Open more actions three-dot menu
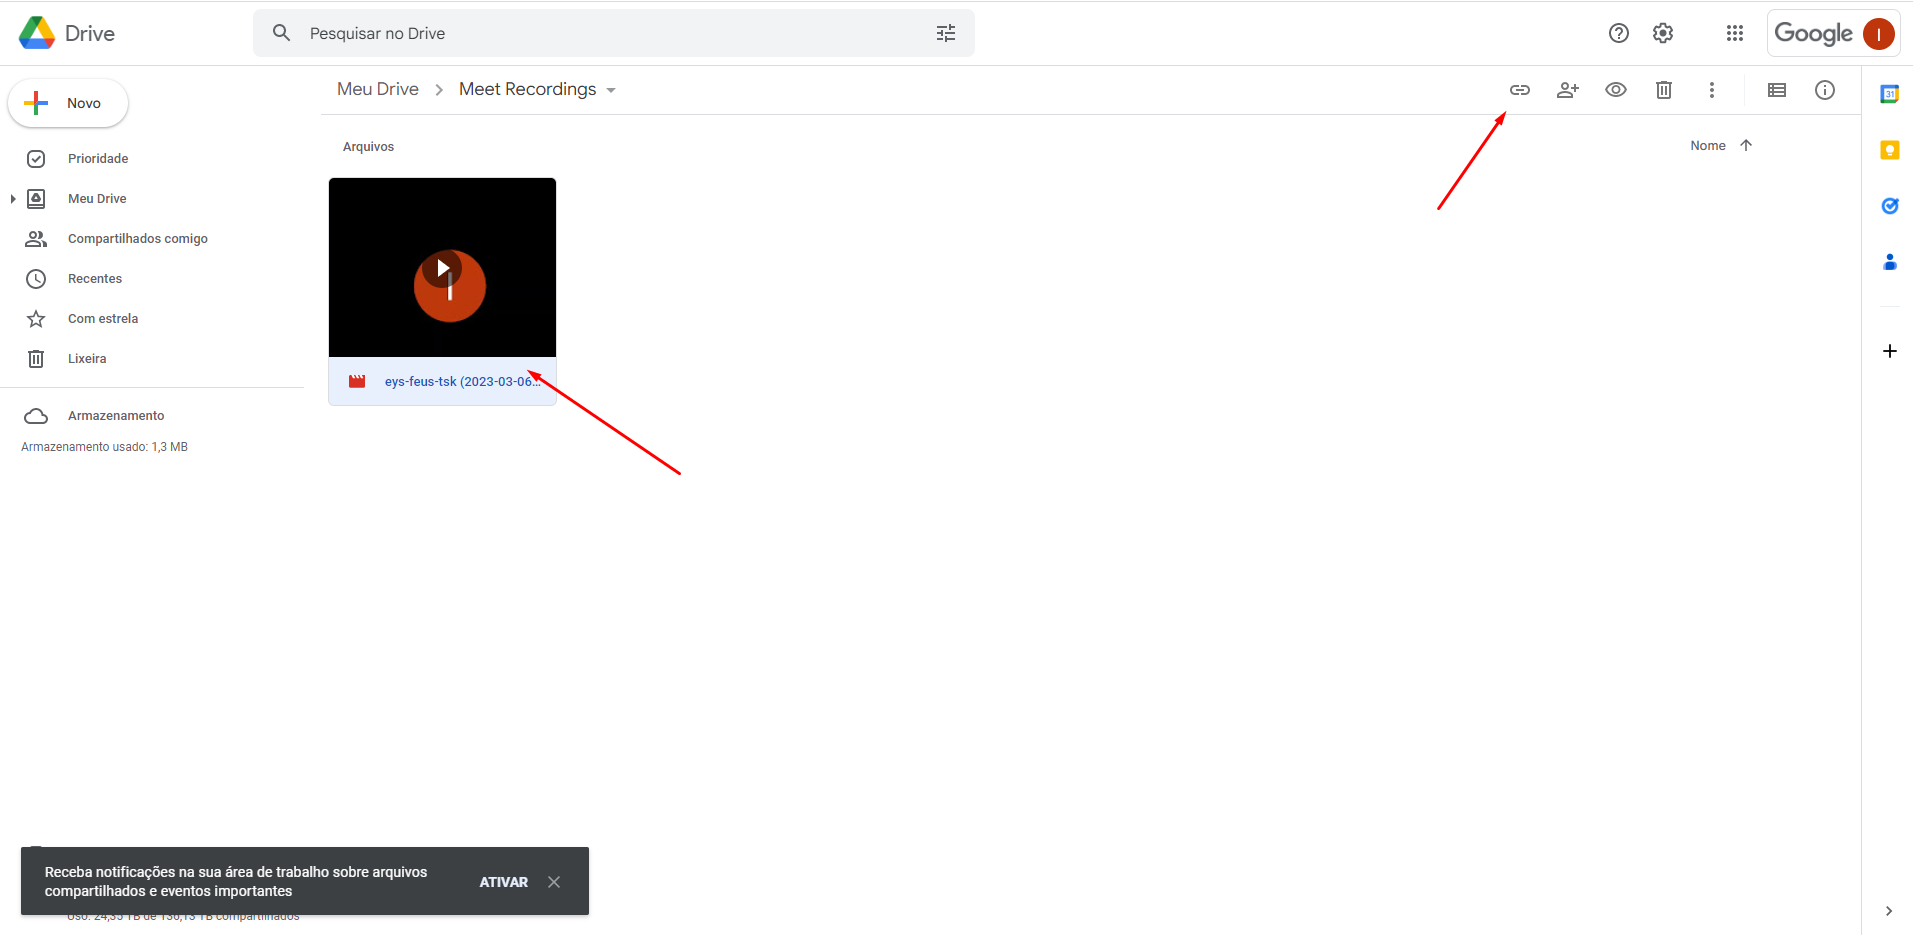Image resolution: width=1913 pixels, height=935 pixels. (1712, 90)
